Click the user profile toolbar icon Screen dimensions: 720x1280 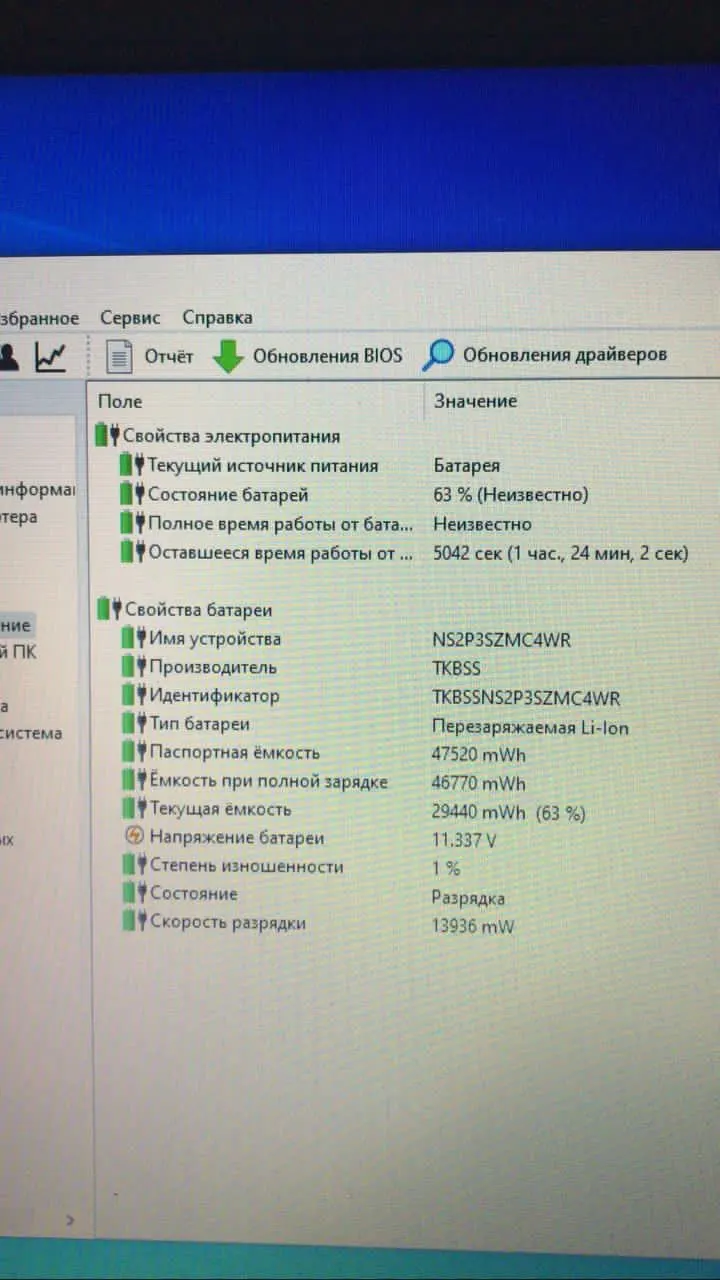click(8, 357)
